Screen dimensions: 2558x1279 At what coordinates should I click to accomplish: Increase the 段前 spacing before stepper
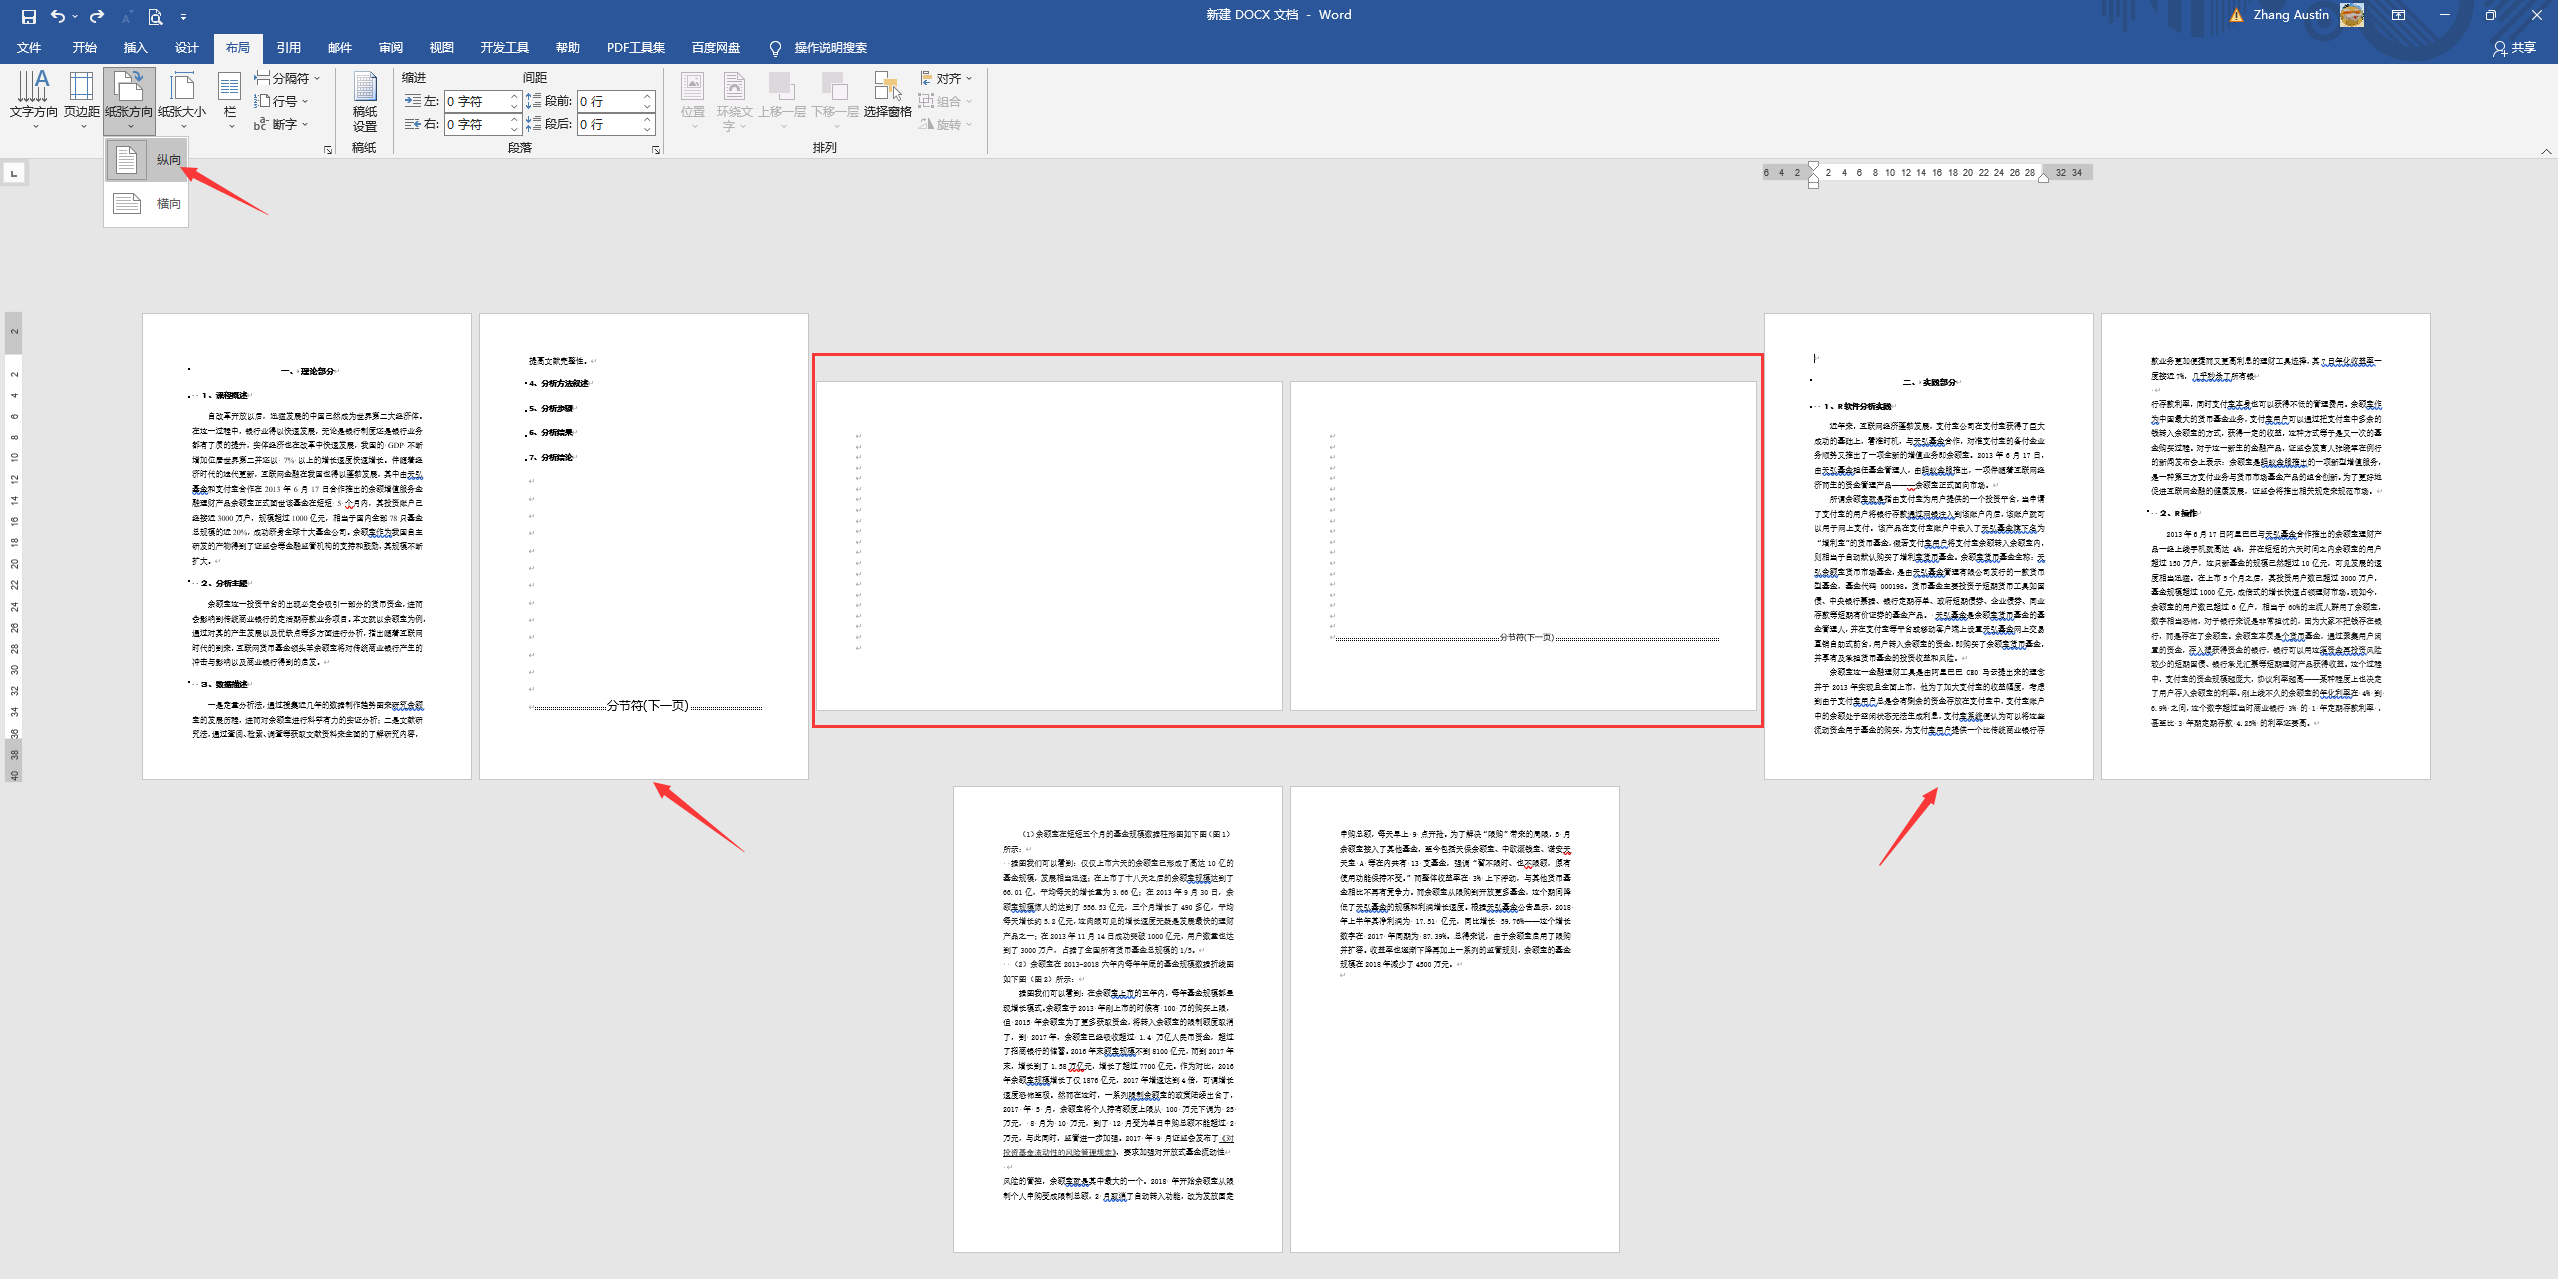(648, 96)
